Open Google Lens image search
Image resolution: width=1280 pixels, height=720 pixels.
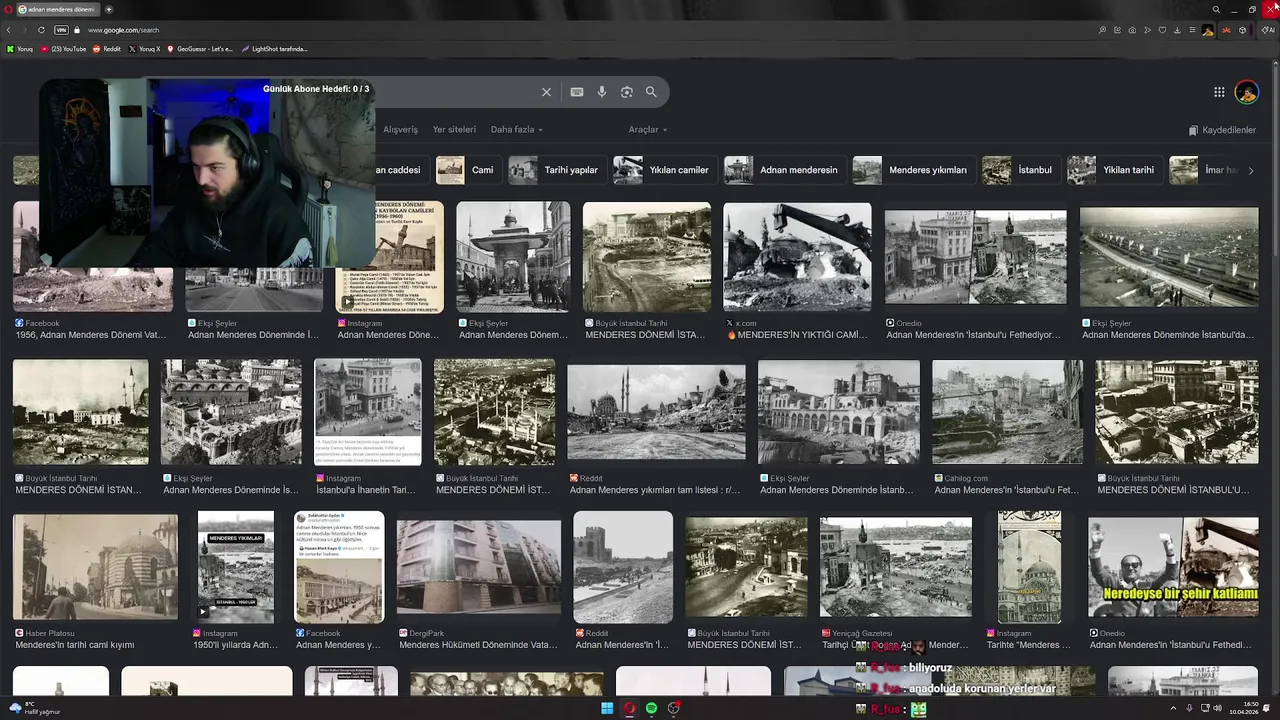[627, 92]
